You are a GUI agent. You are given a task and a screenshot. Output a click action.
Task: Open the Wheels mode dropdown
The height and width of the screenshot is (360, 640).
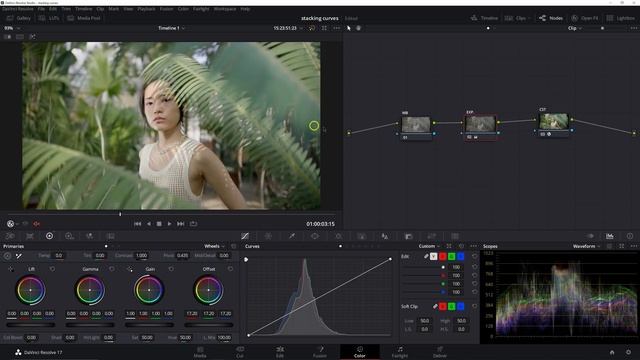point(214,246)
